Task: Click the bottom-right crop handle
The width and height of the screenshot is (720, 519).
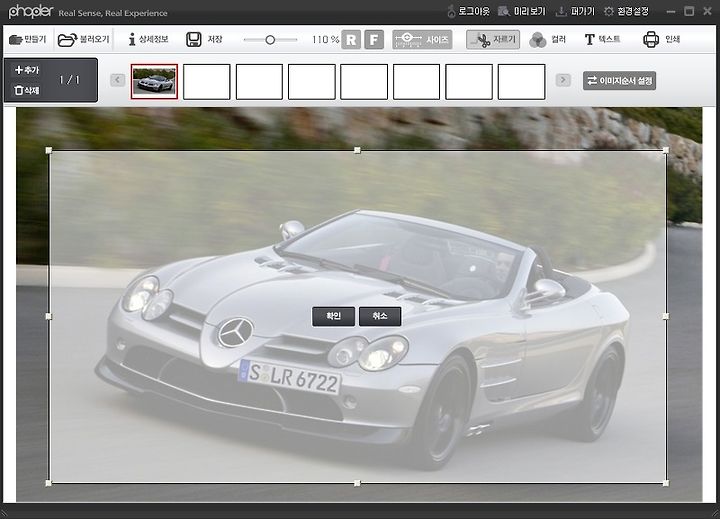Action: pos(666,483)
